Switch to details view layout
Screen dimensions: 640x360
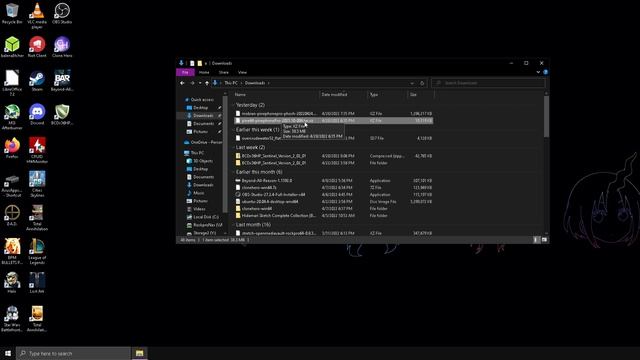[x=536, y=240]
